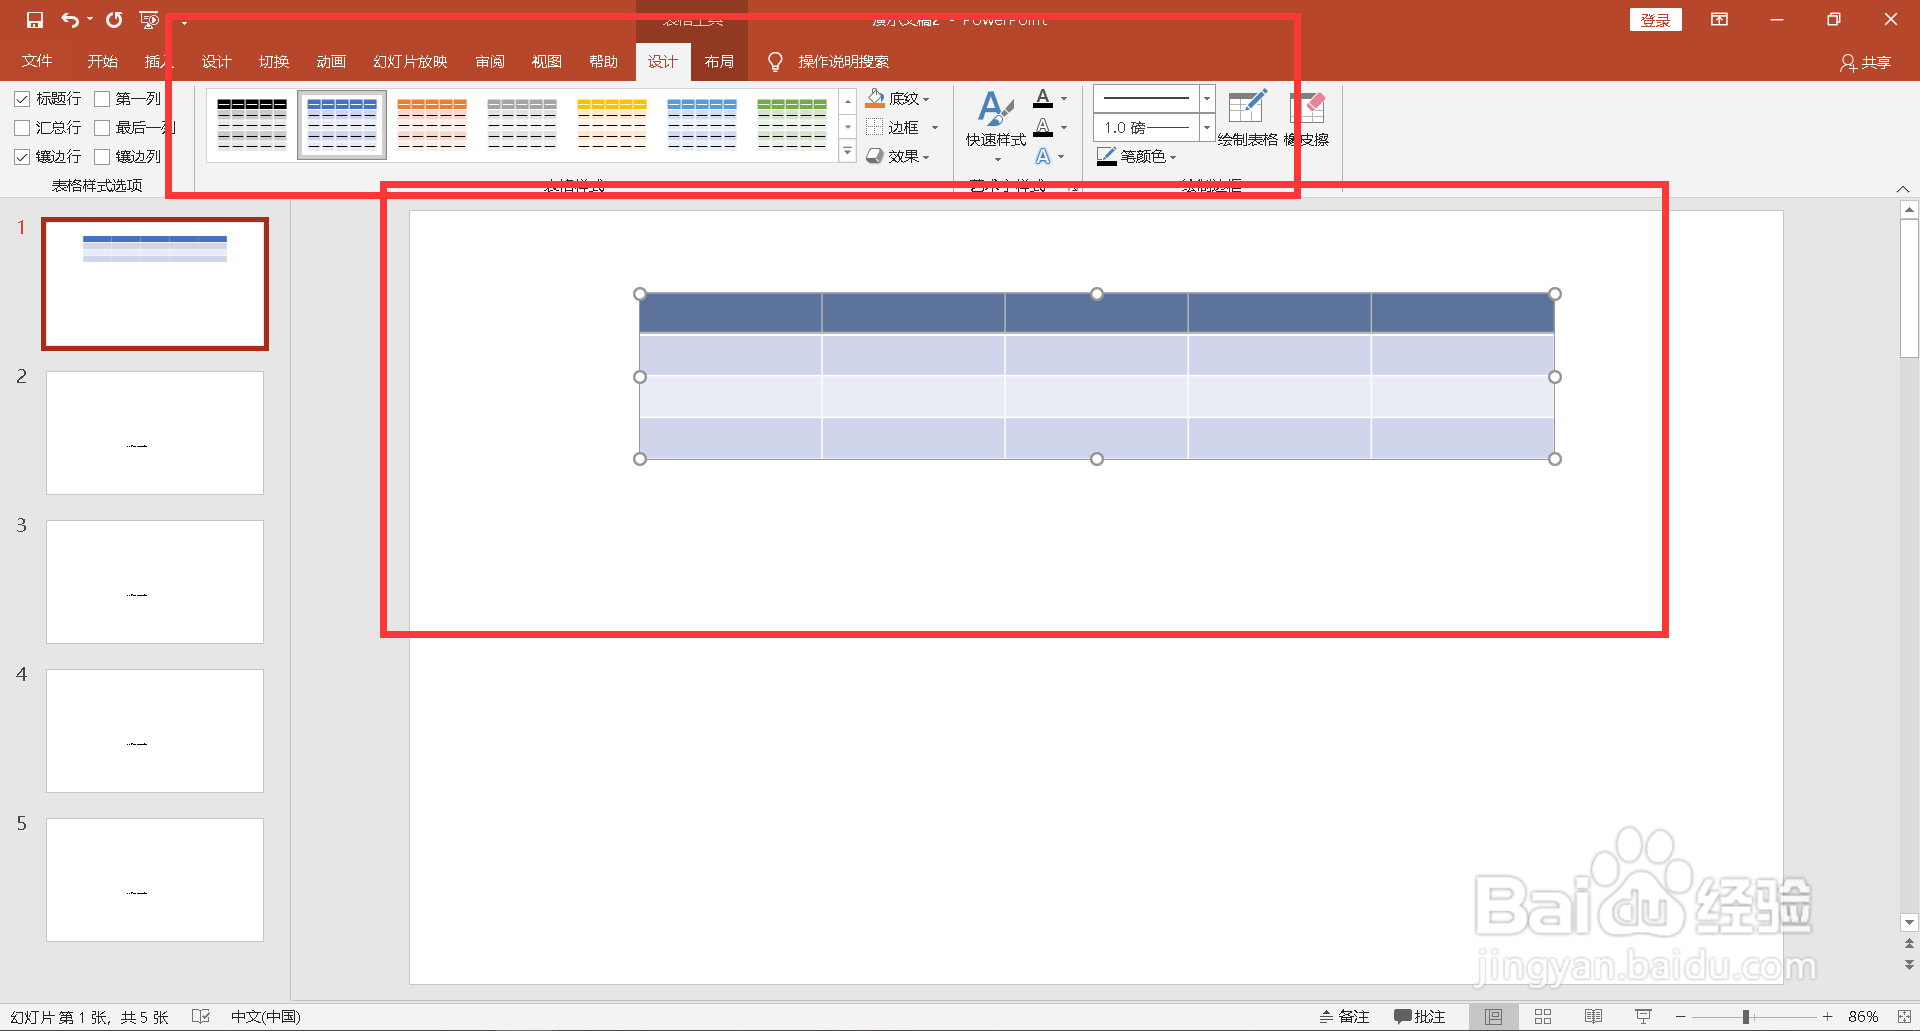This screenshot has height=1031, width=1920.
Task: Apply the green table style
Action: click(x=792, y=124)
